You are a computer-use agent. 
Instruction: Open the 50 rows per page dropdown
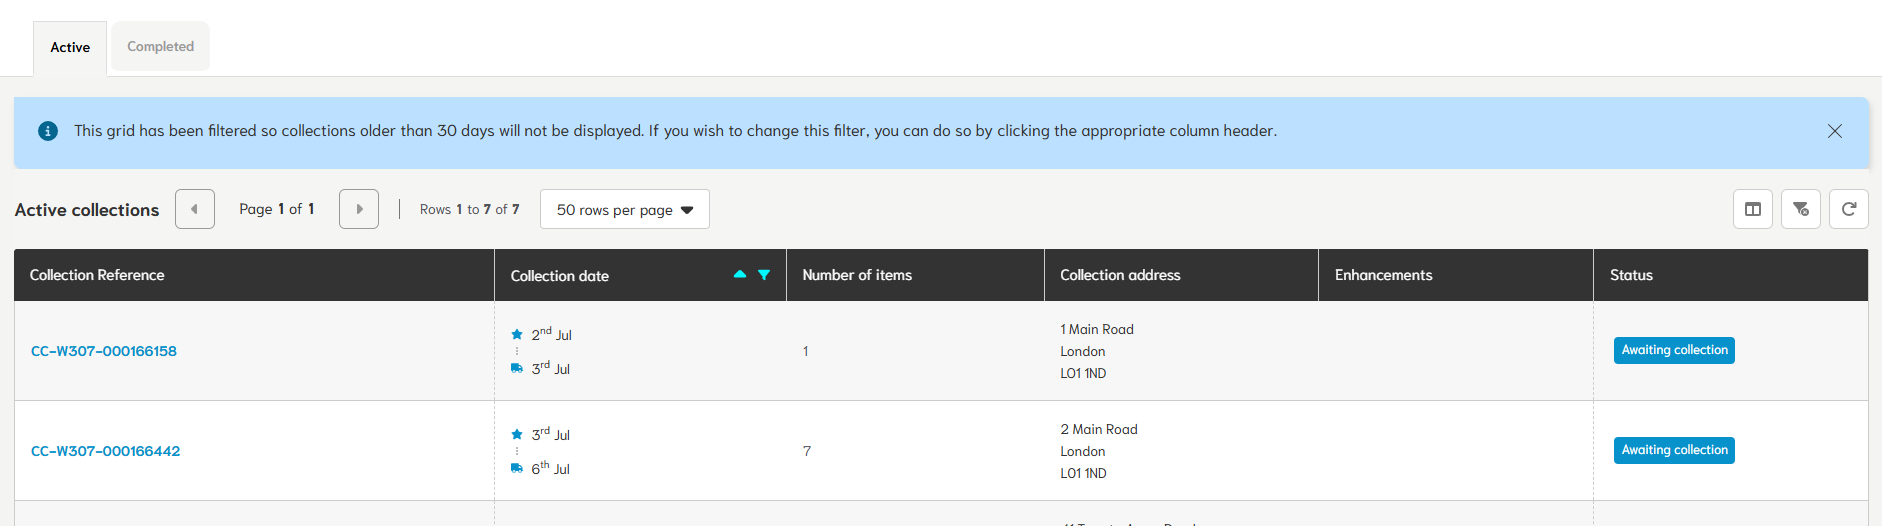pos(625,209)
